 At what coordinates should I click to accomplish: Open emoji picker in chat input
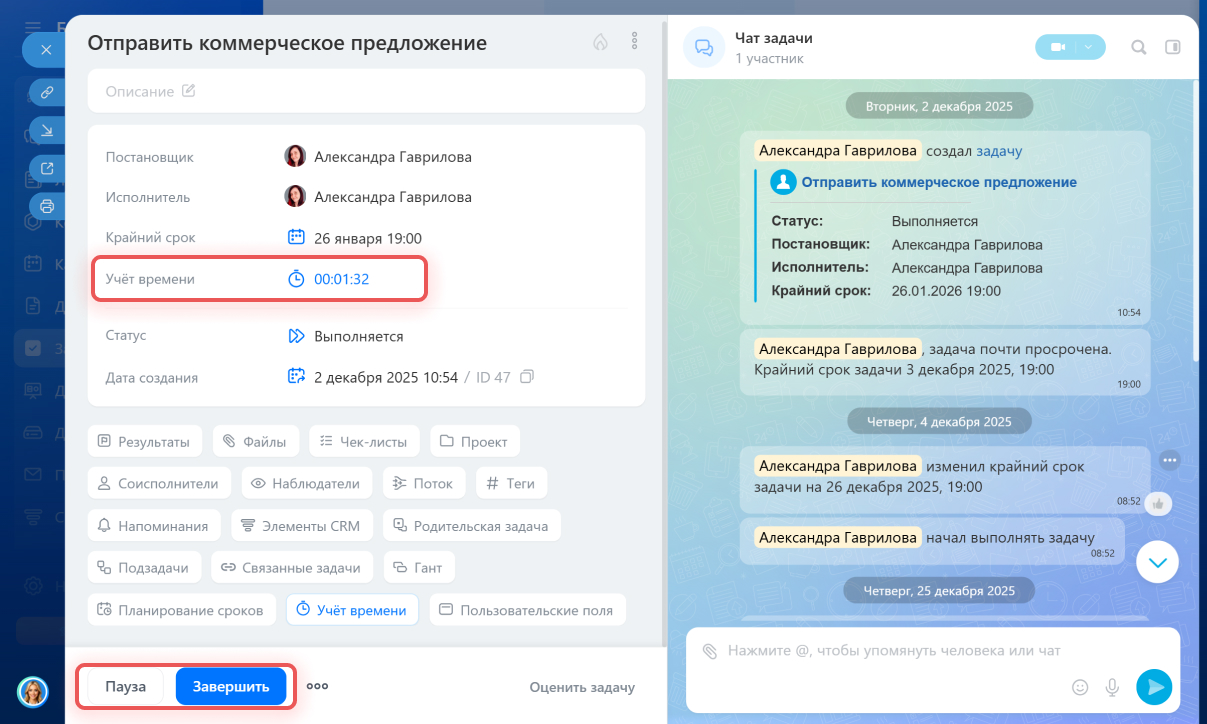point(1079,687)
